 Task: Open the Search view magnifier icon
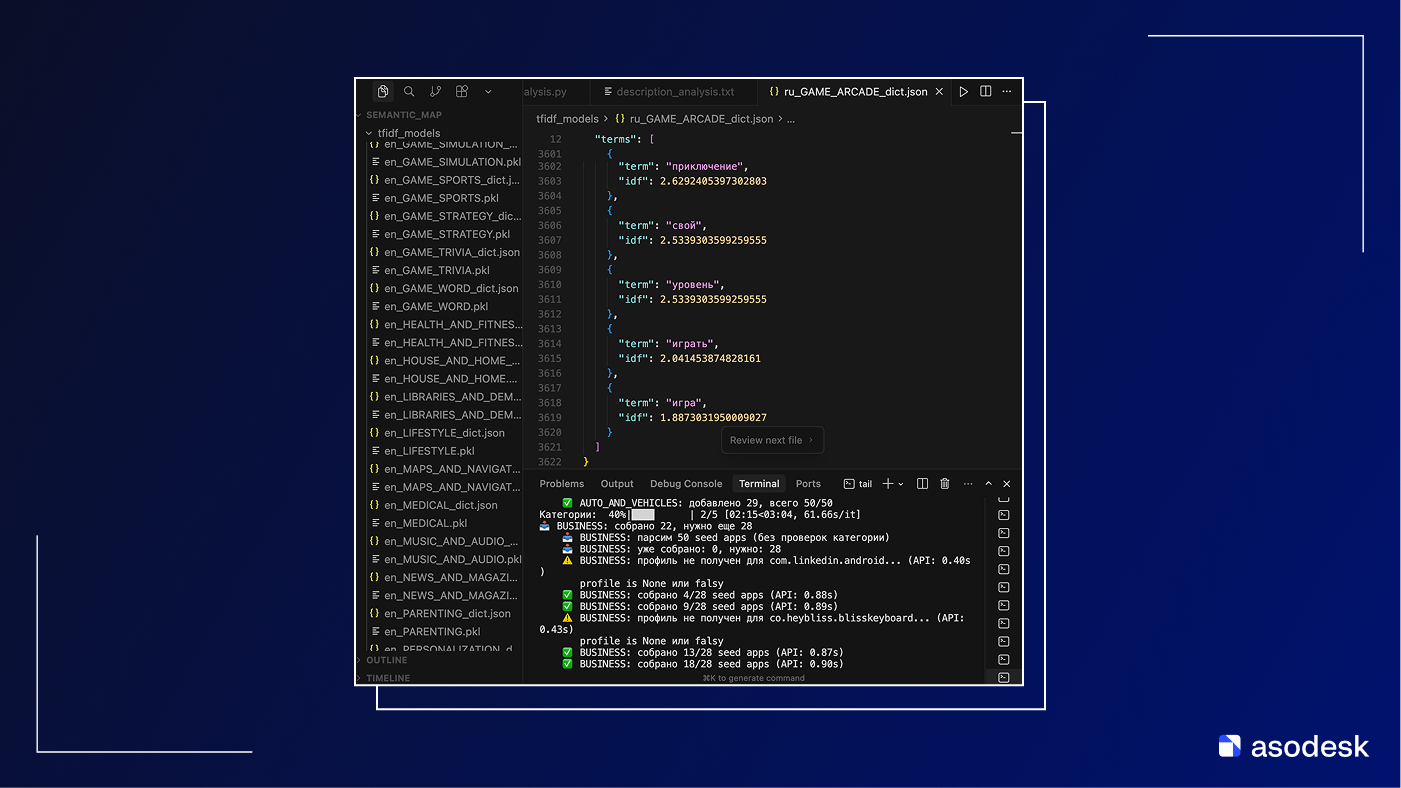pos(409,91)
